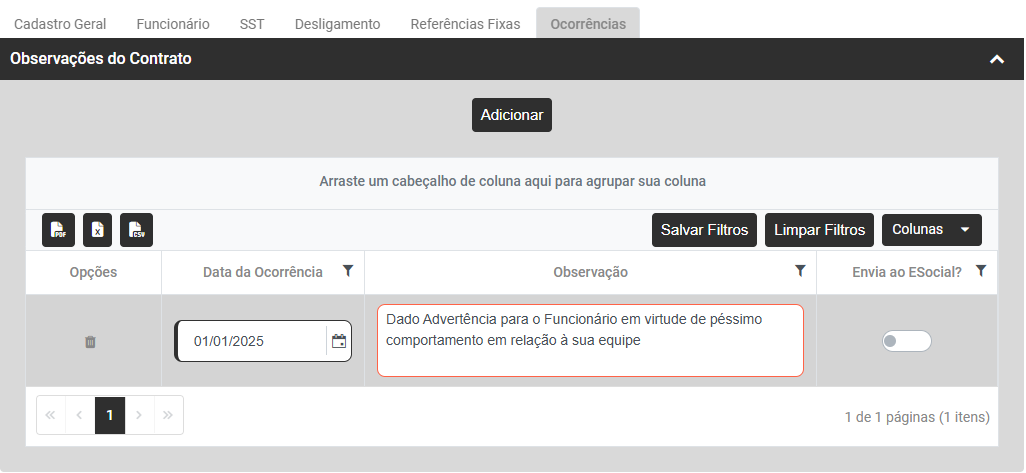Open the Desligamento tab
Screen dimensions: 1026x473
pos(337,24)
